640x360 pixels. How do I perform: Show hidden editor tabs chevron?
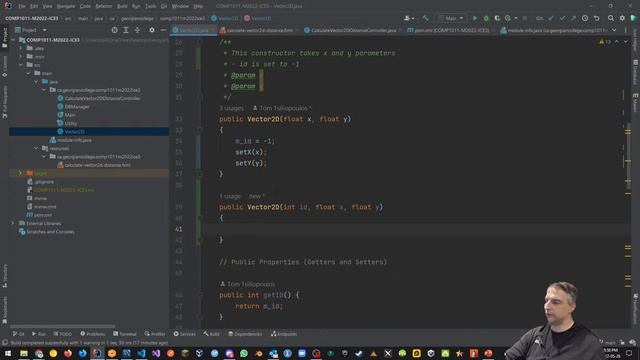pyautogui.click(x=614, y=30)
